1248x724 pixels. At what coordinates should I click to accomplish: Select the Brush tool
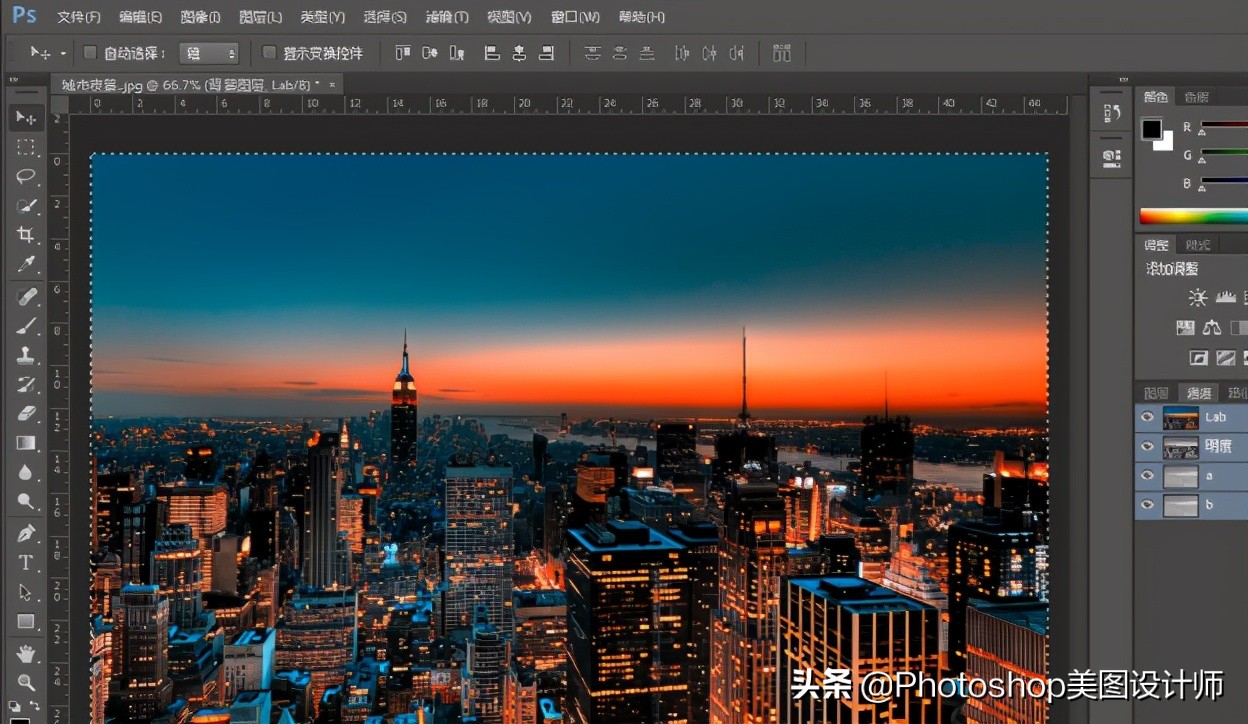25,325
